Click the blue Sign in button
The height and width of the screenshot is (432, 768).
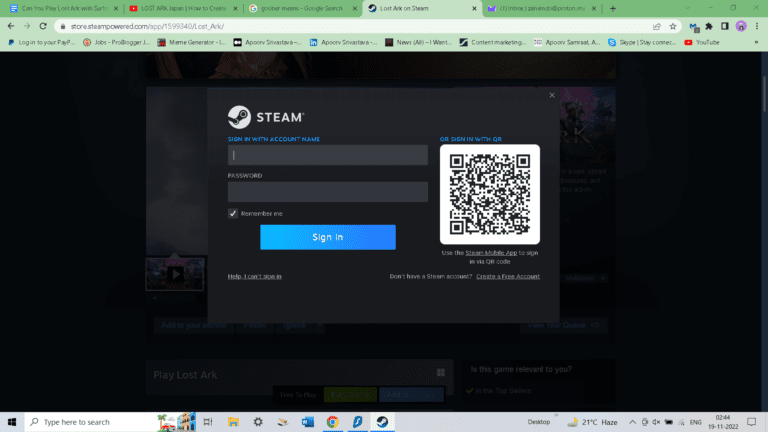coord(328,237)
